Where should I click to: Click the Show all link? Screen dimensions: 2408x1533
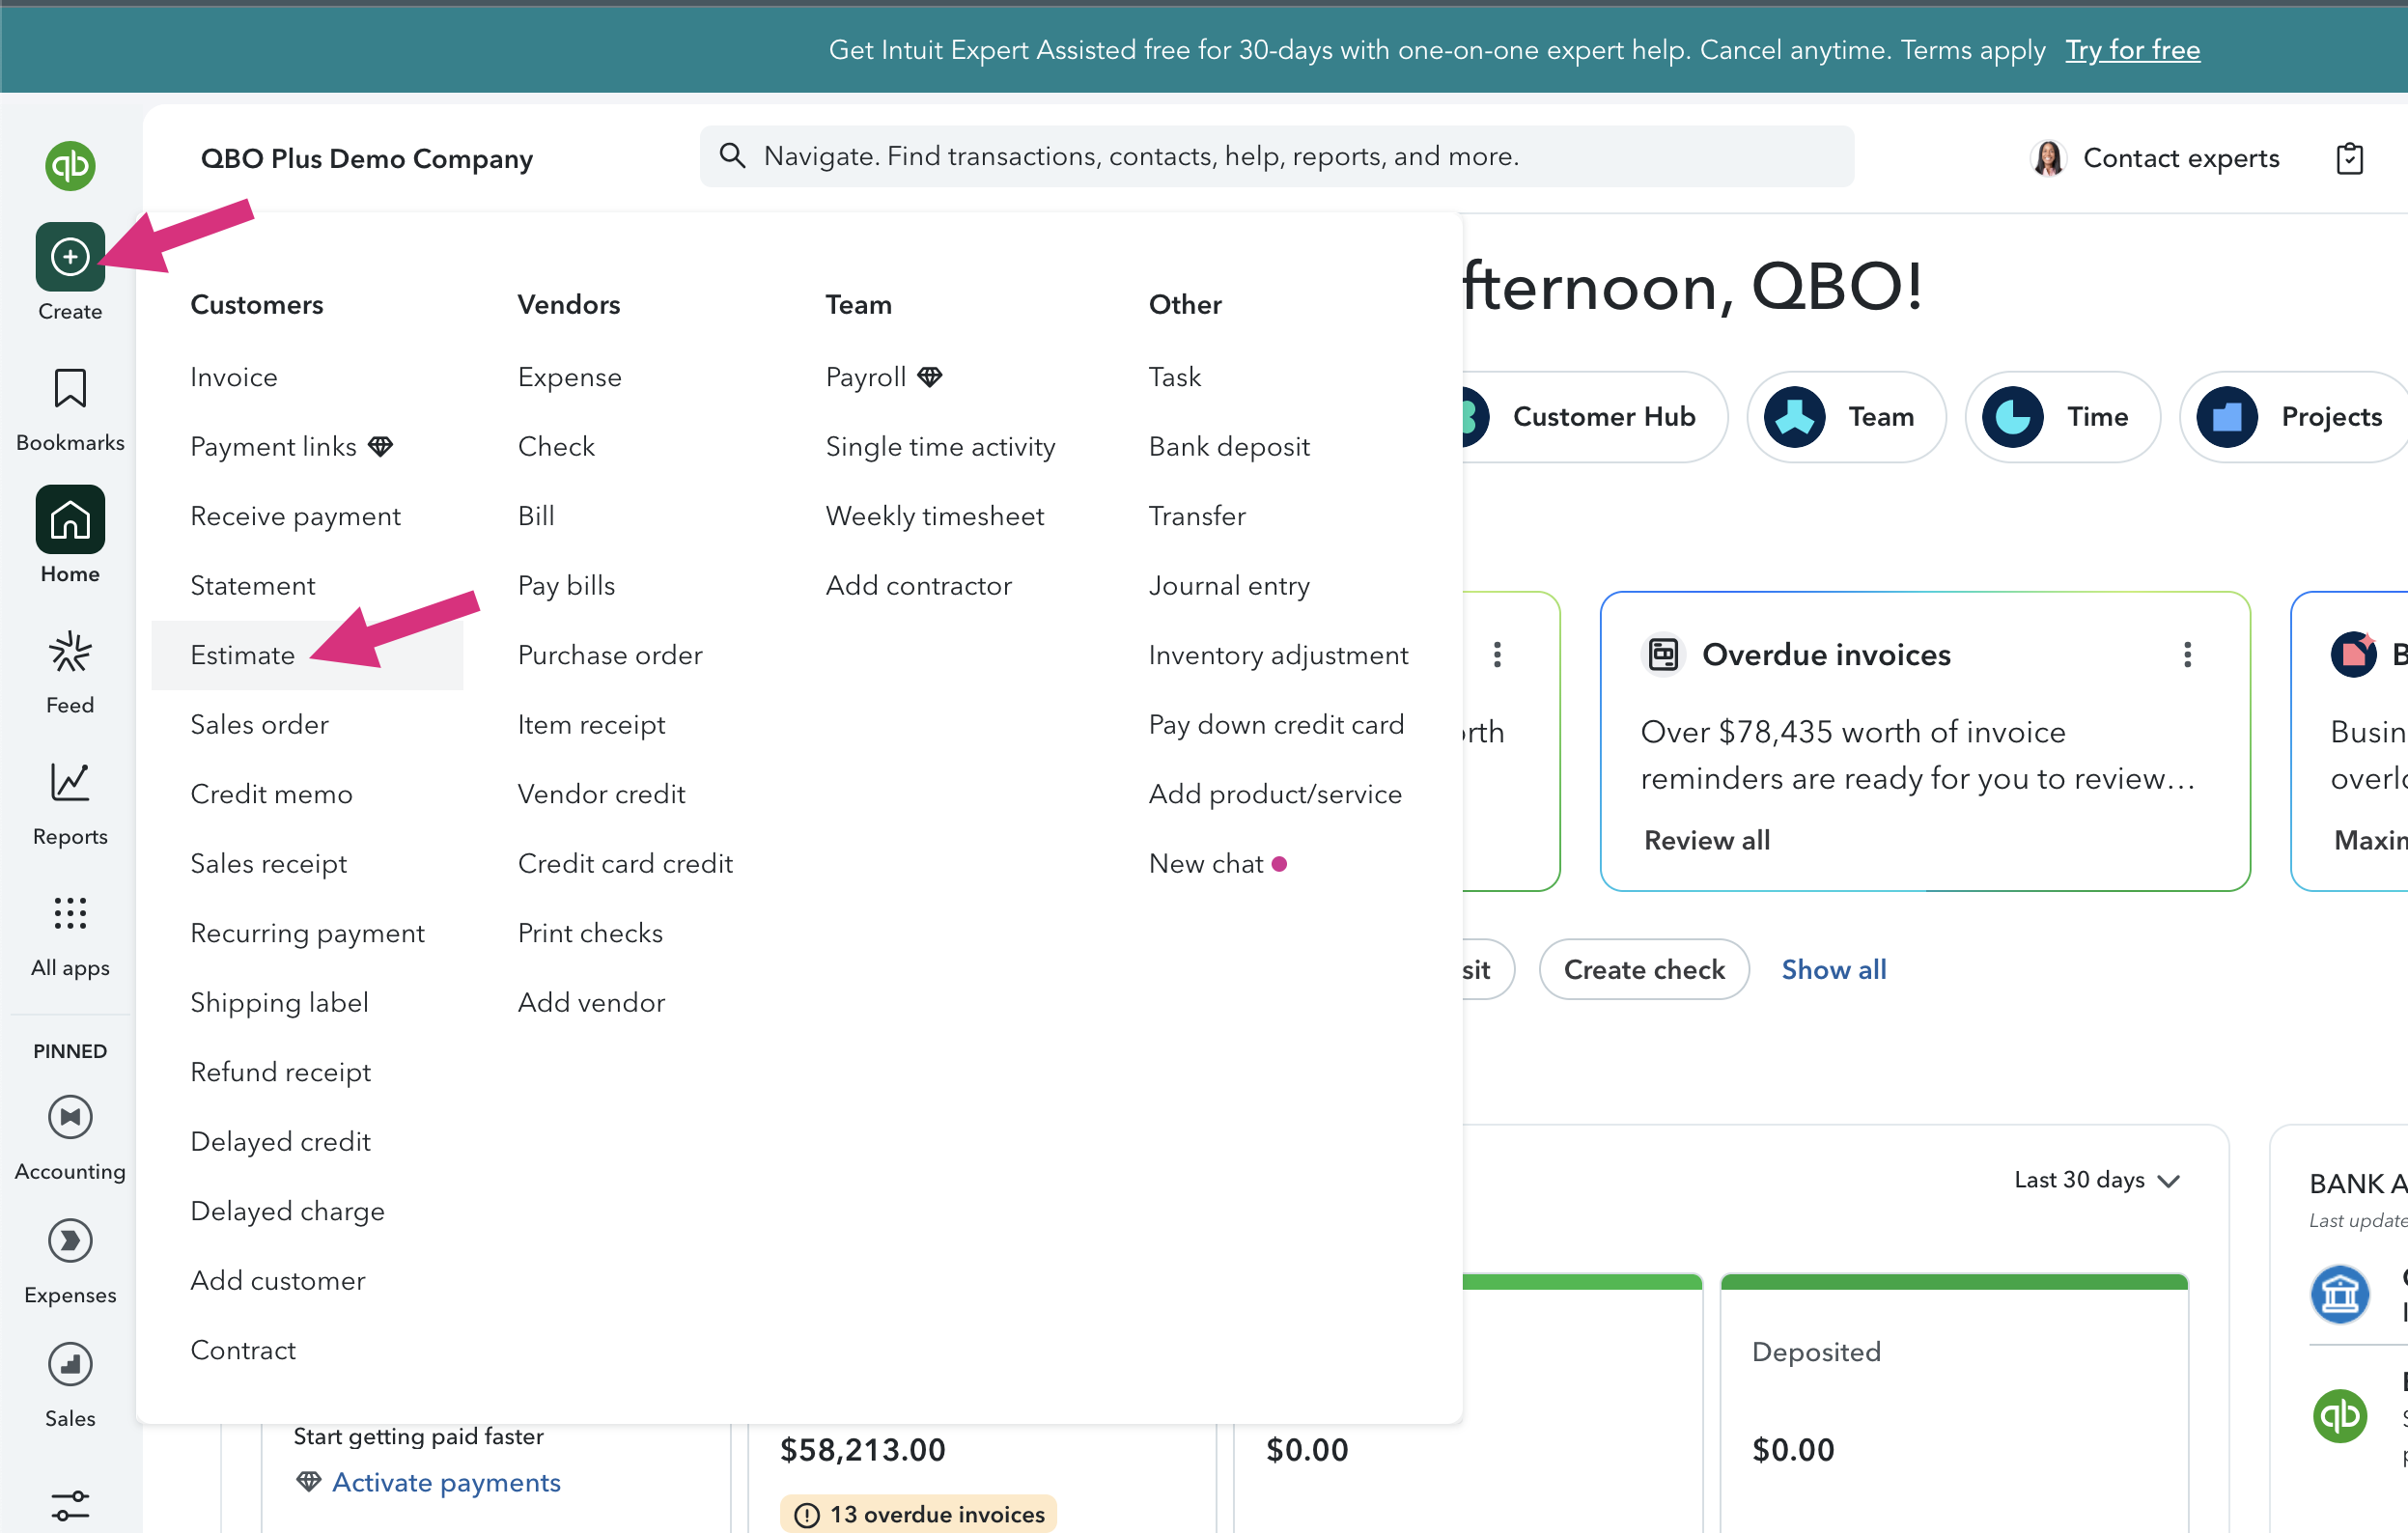(1834, 969)
